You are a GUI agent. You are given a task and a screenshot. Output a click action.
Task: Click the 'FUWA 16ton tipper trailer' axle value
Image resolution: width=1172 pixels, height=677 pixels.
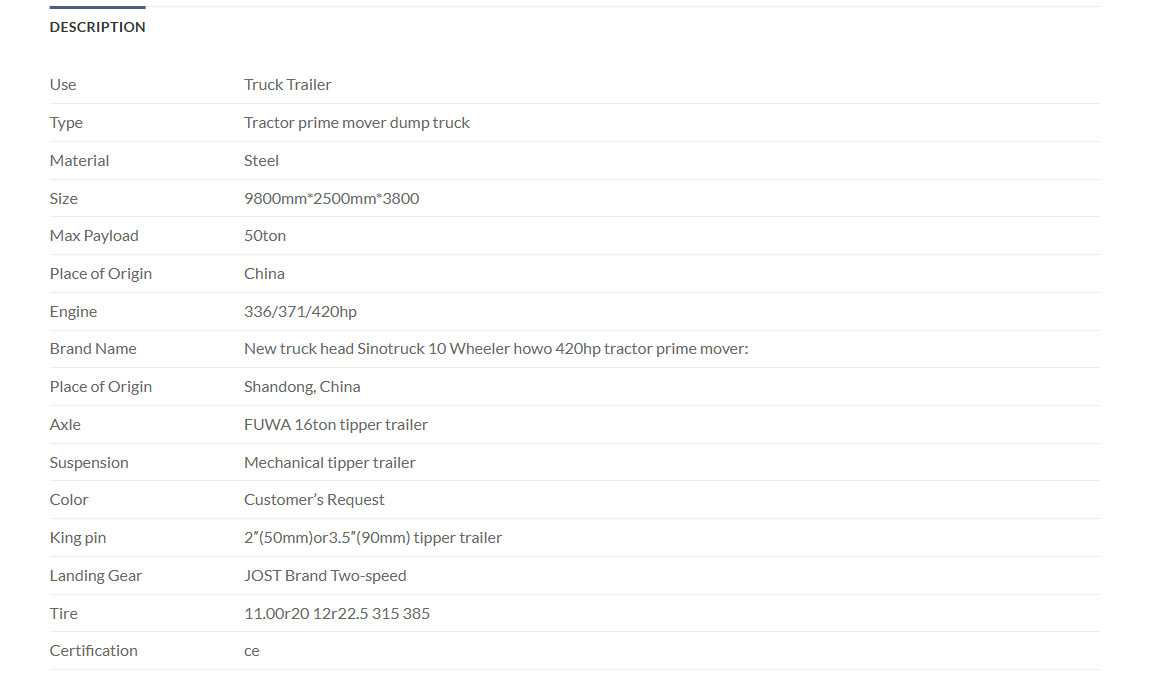coord(336,424)
